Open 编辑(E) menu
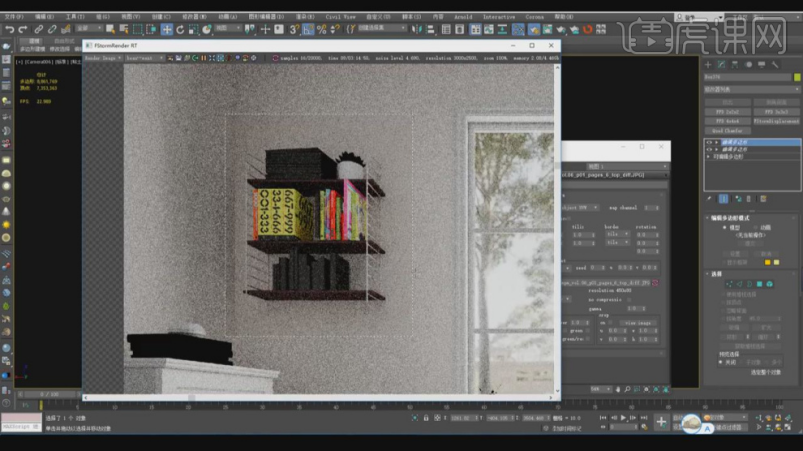803x451 pixels. [44, 17]
